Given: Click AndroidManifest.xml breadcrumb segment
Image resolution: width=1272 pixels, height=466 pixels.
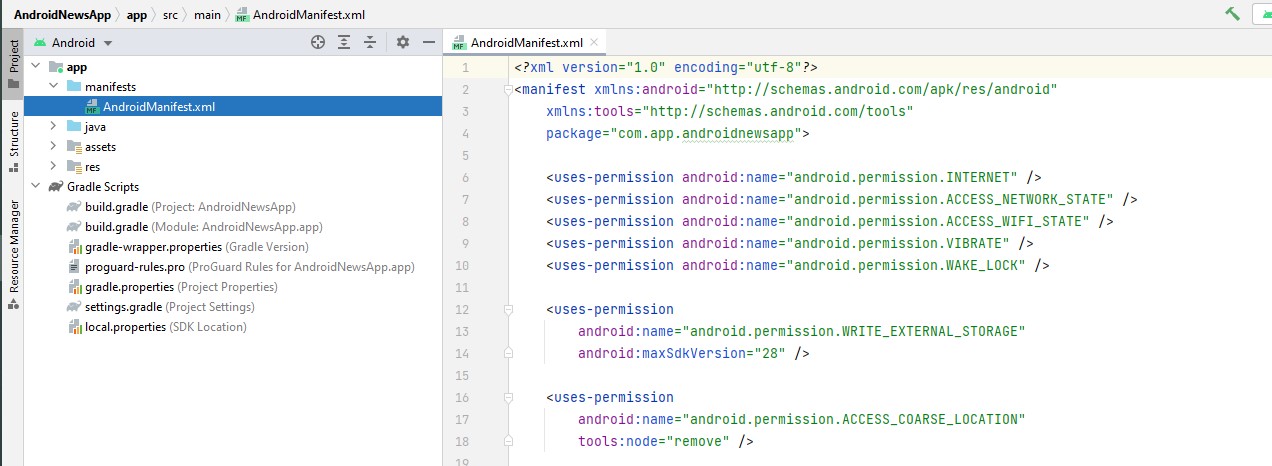Looking at the screenshot, I should click(x=301, y=15).
